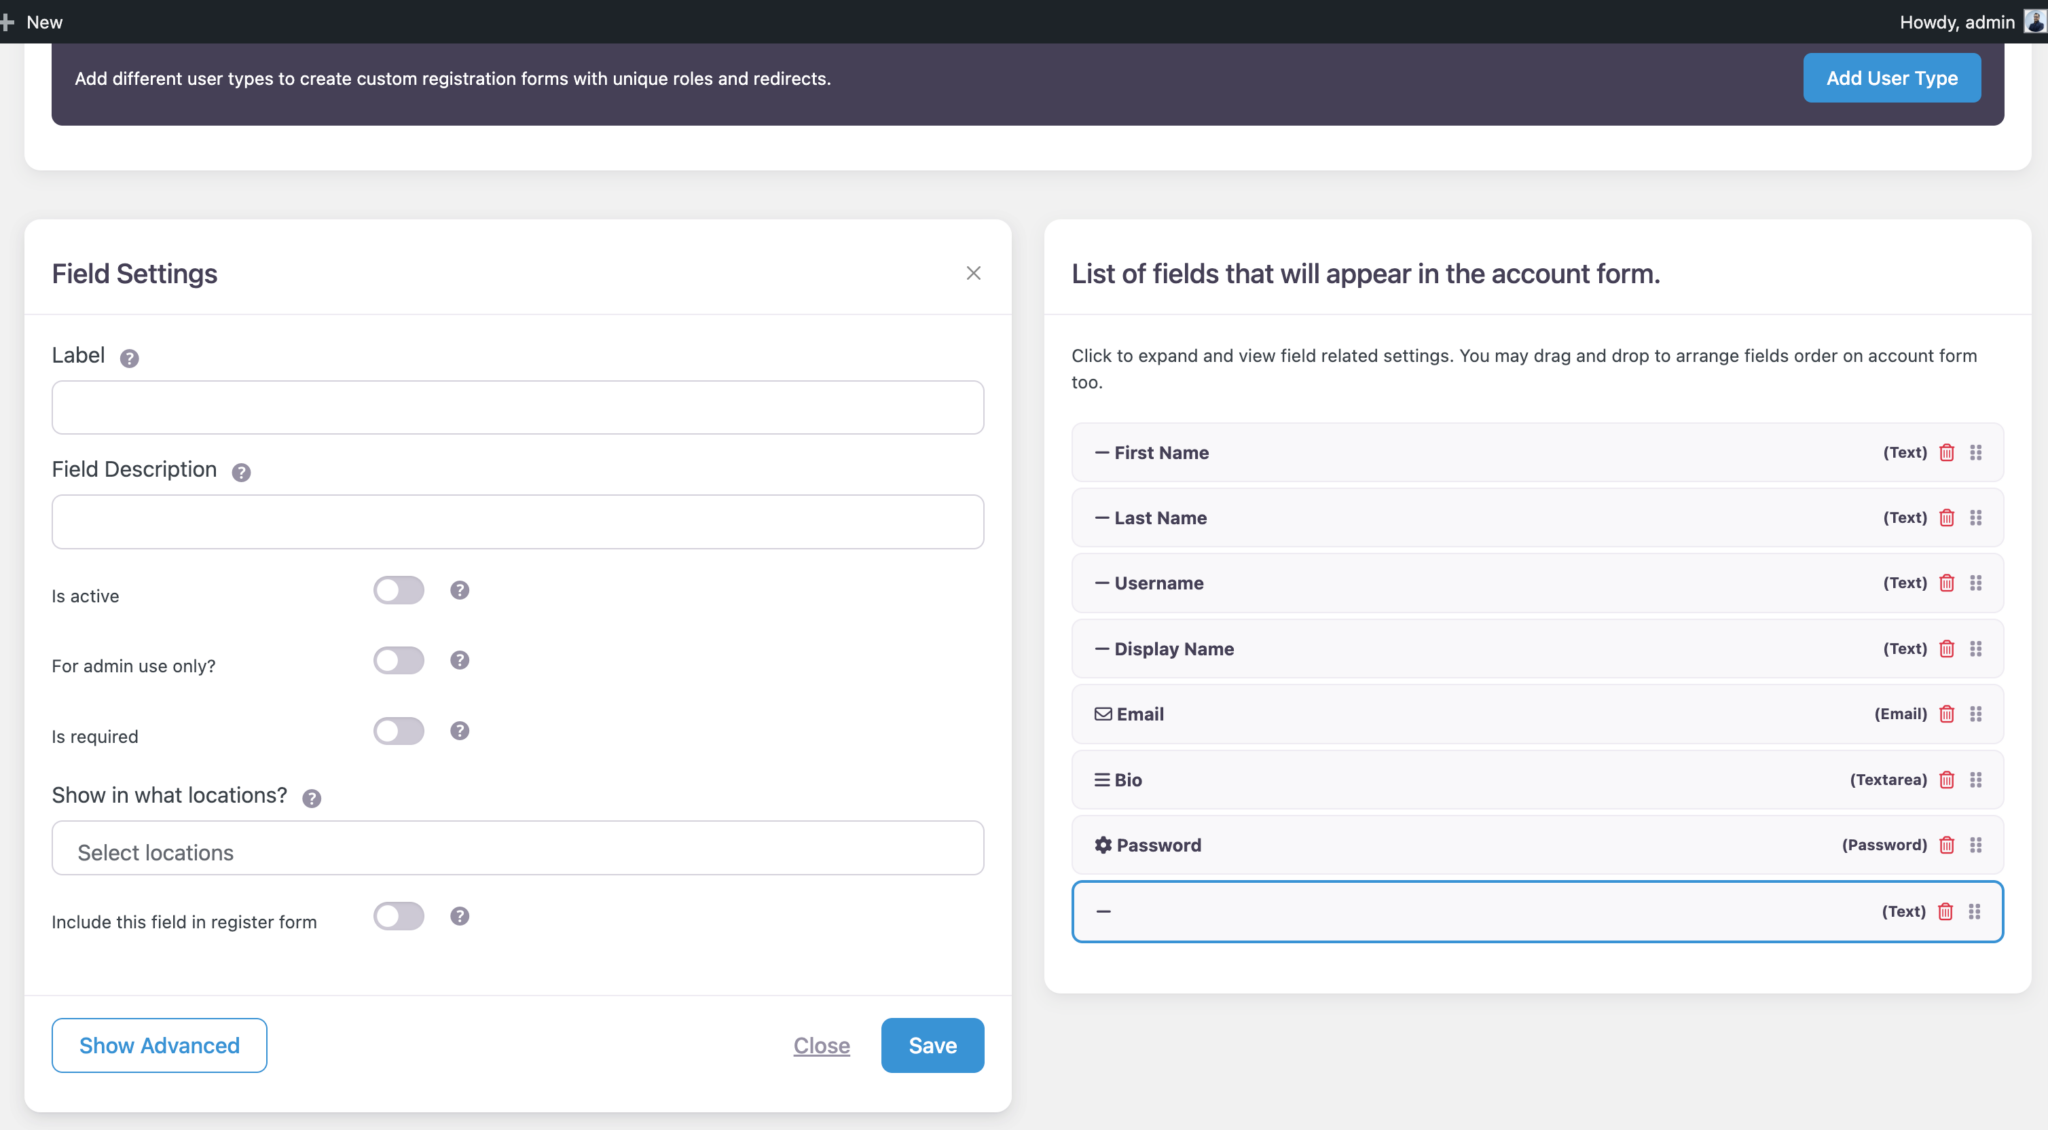The image size is (2048, 1130).
Task: Delete the Password field
Action: point(1946,845)
